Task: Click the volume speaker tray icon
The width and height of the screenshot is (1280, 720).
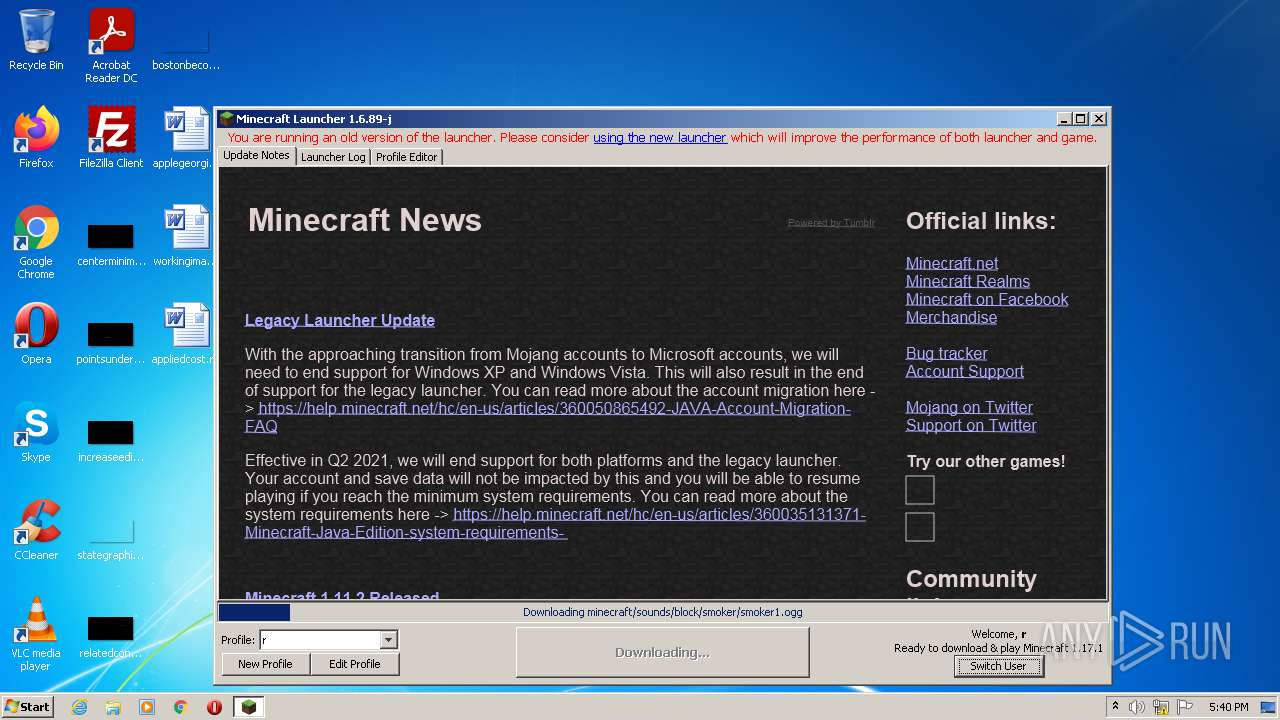Action: point(1137,707)
